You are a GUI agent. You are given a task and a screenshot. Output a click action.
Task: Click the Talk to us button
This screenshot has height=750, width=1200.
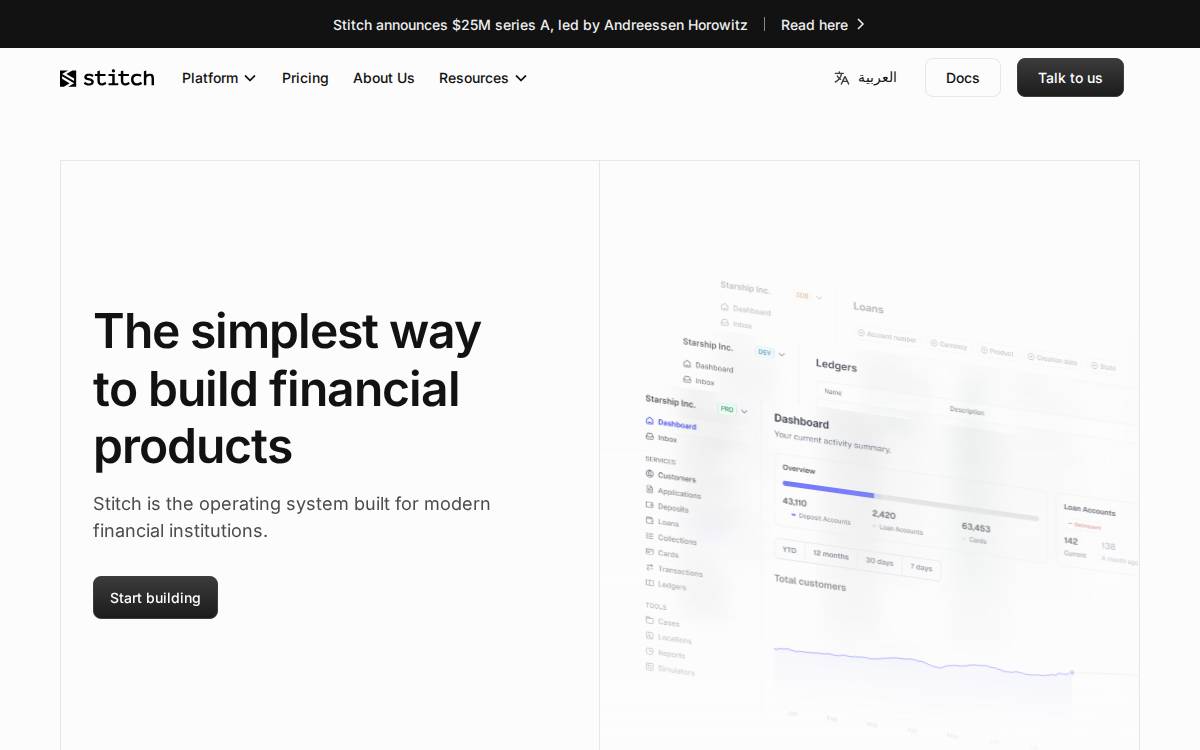point(1070,78)
